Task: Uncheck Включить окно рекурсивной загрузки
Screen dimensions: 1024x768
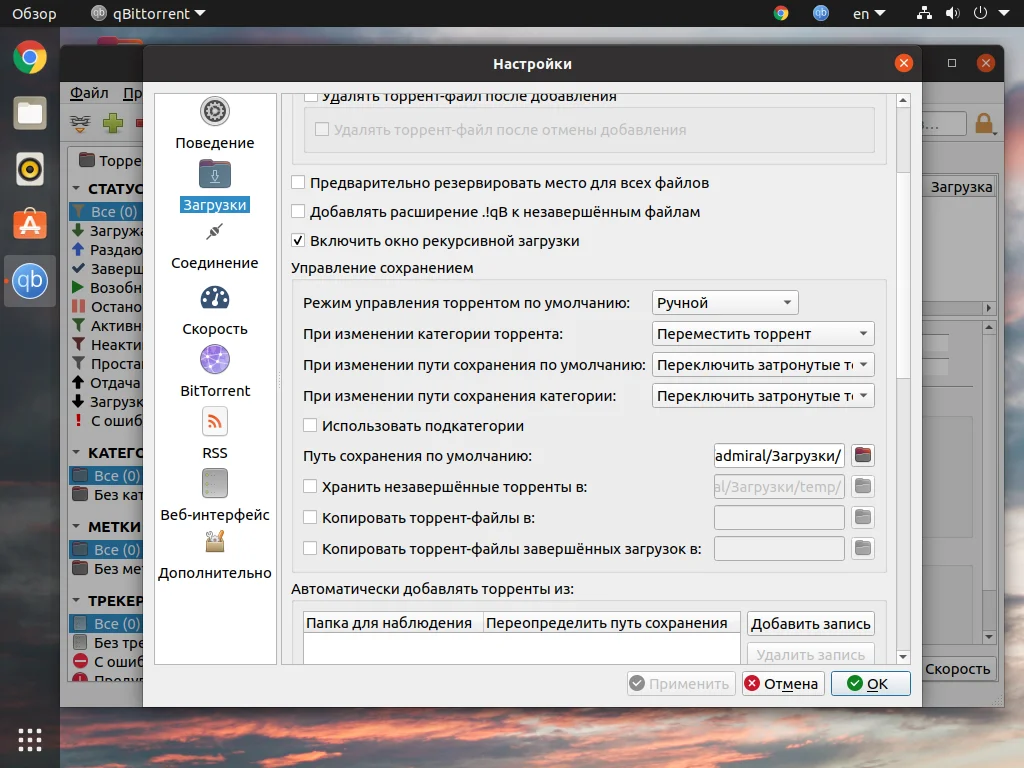Action: tap(298, 241)
